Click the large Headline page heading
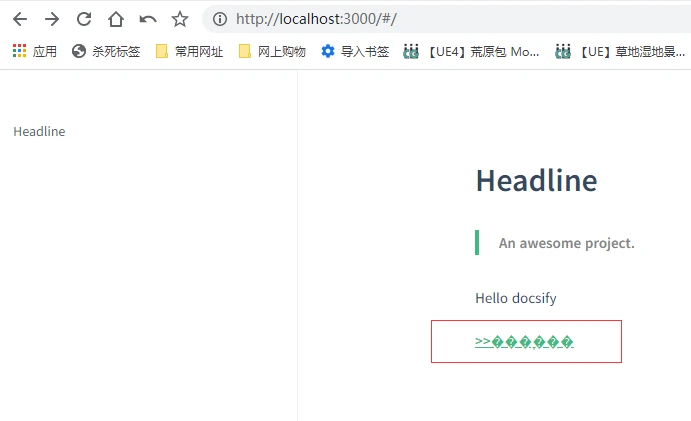 pos(536,181)
